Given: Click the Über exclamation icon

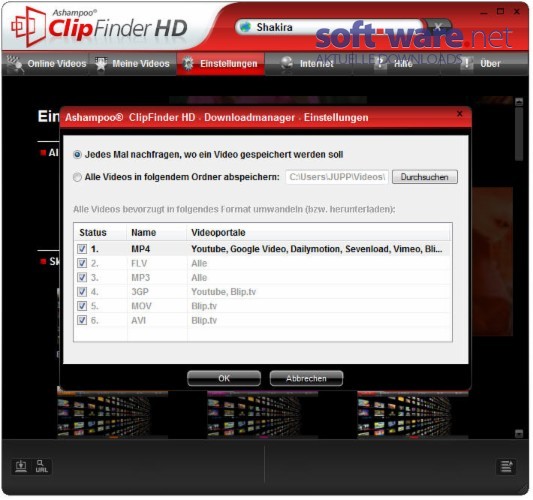Looking at the screenshot, I should click(467, 63).
